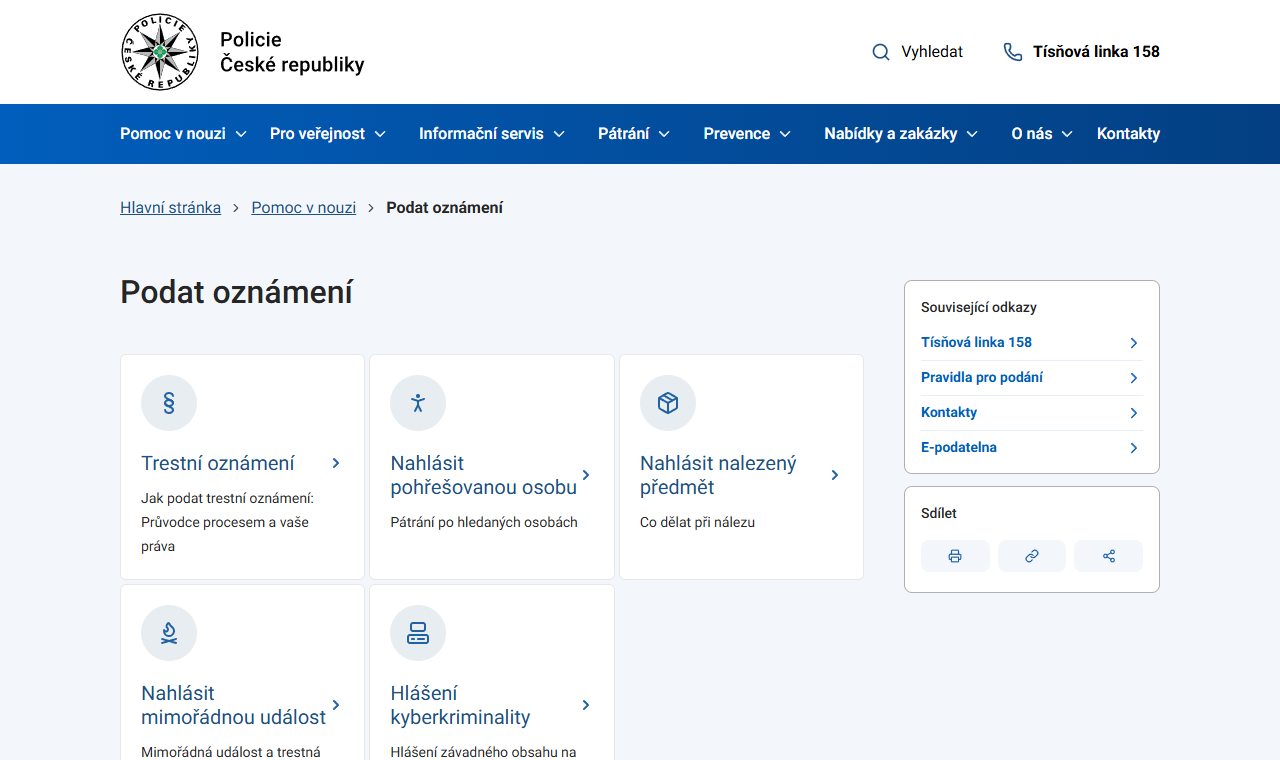Click the Tísňová linka 158 header link
The height and width of the screenshot is (760, 1280).
(x=1082, y=52)
